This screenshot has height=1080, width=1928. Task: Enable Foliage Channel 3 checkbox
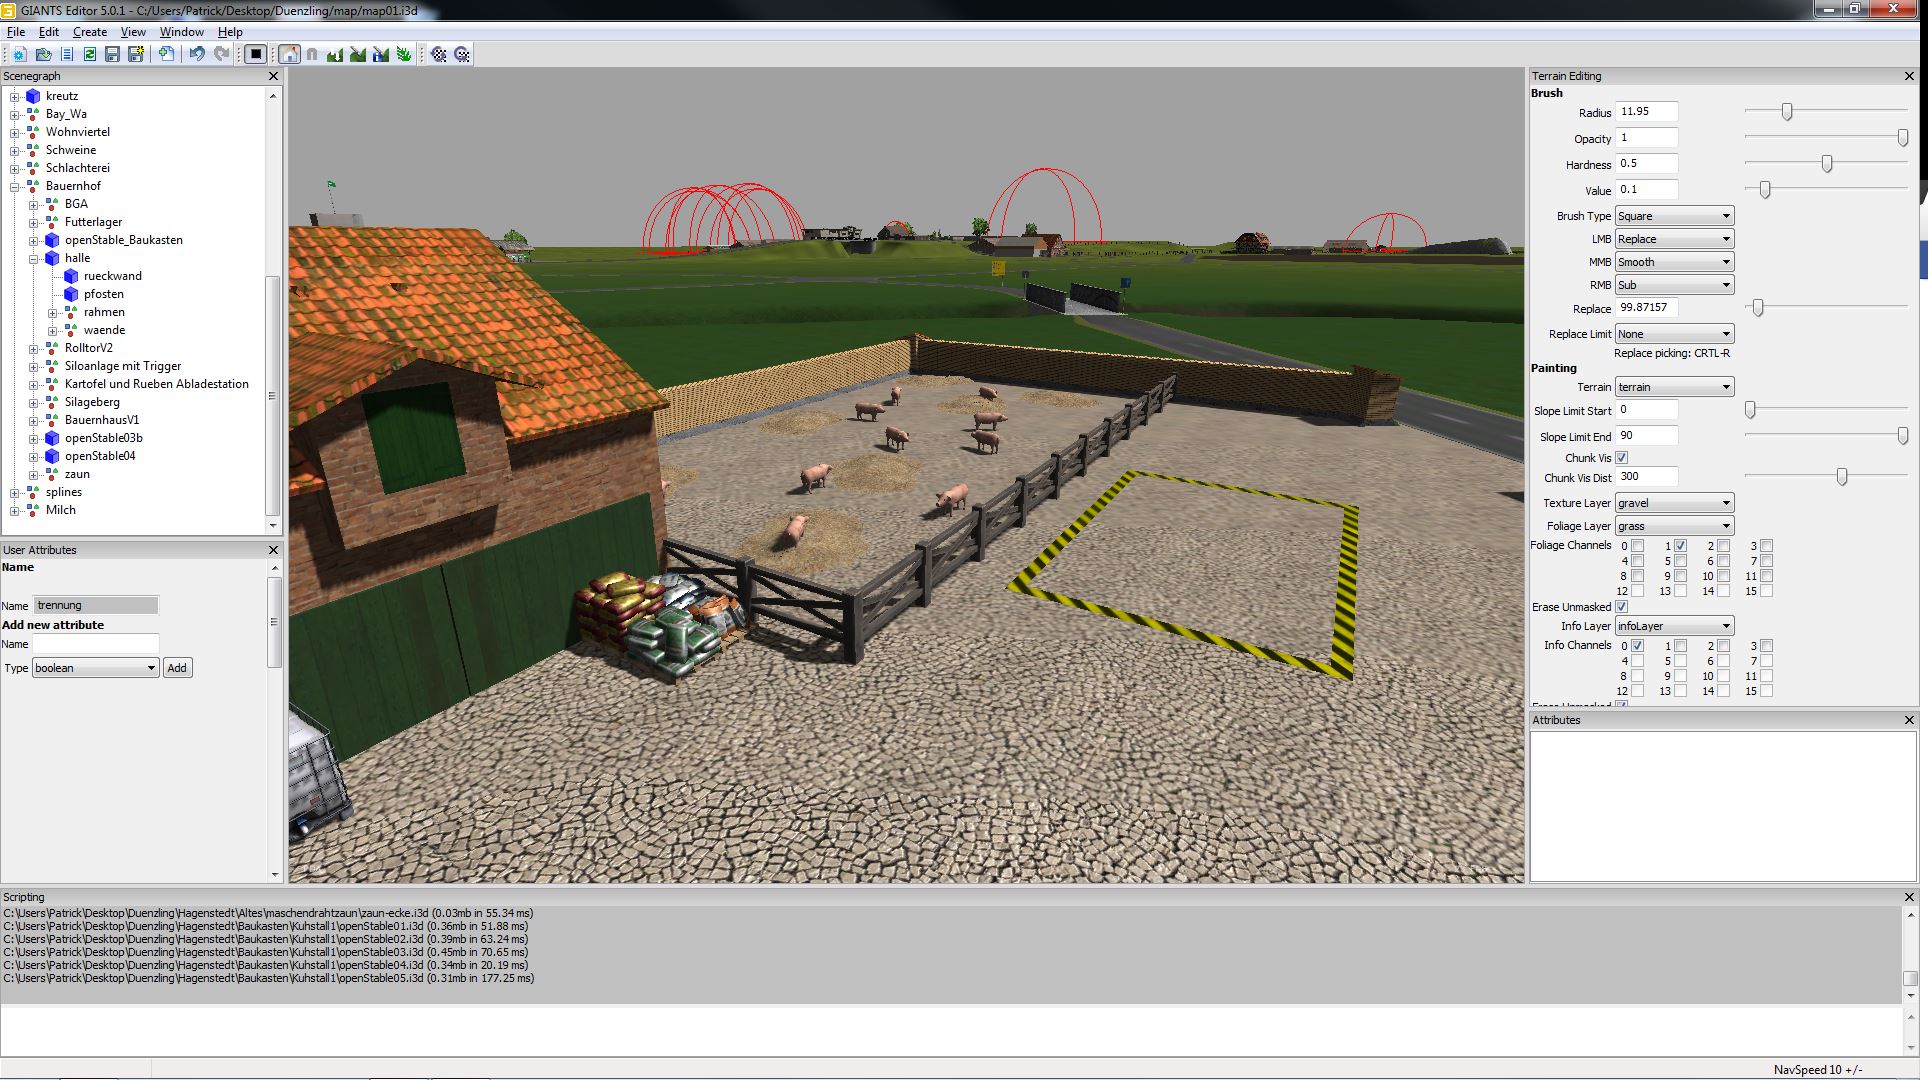1766,546
